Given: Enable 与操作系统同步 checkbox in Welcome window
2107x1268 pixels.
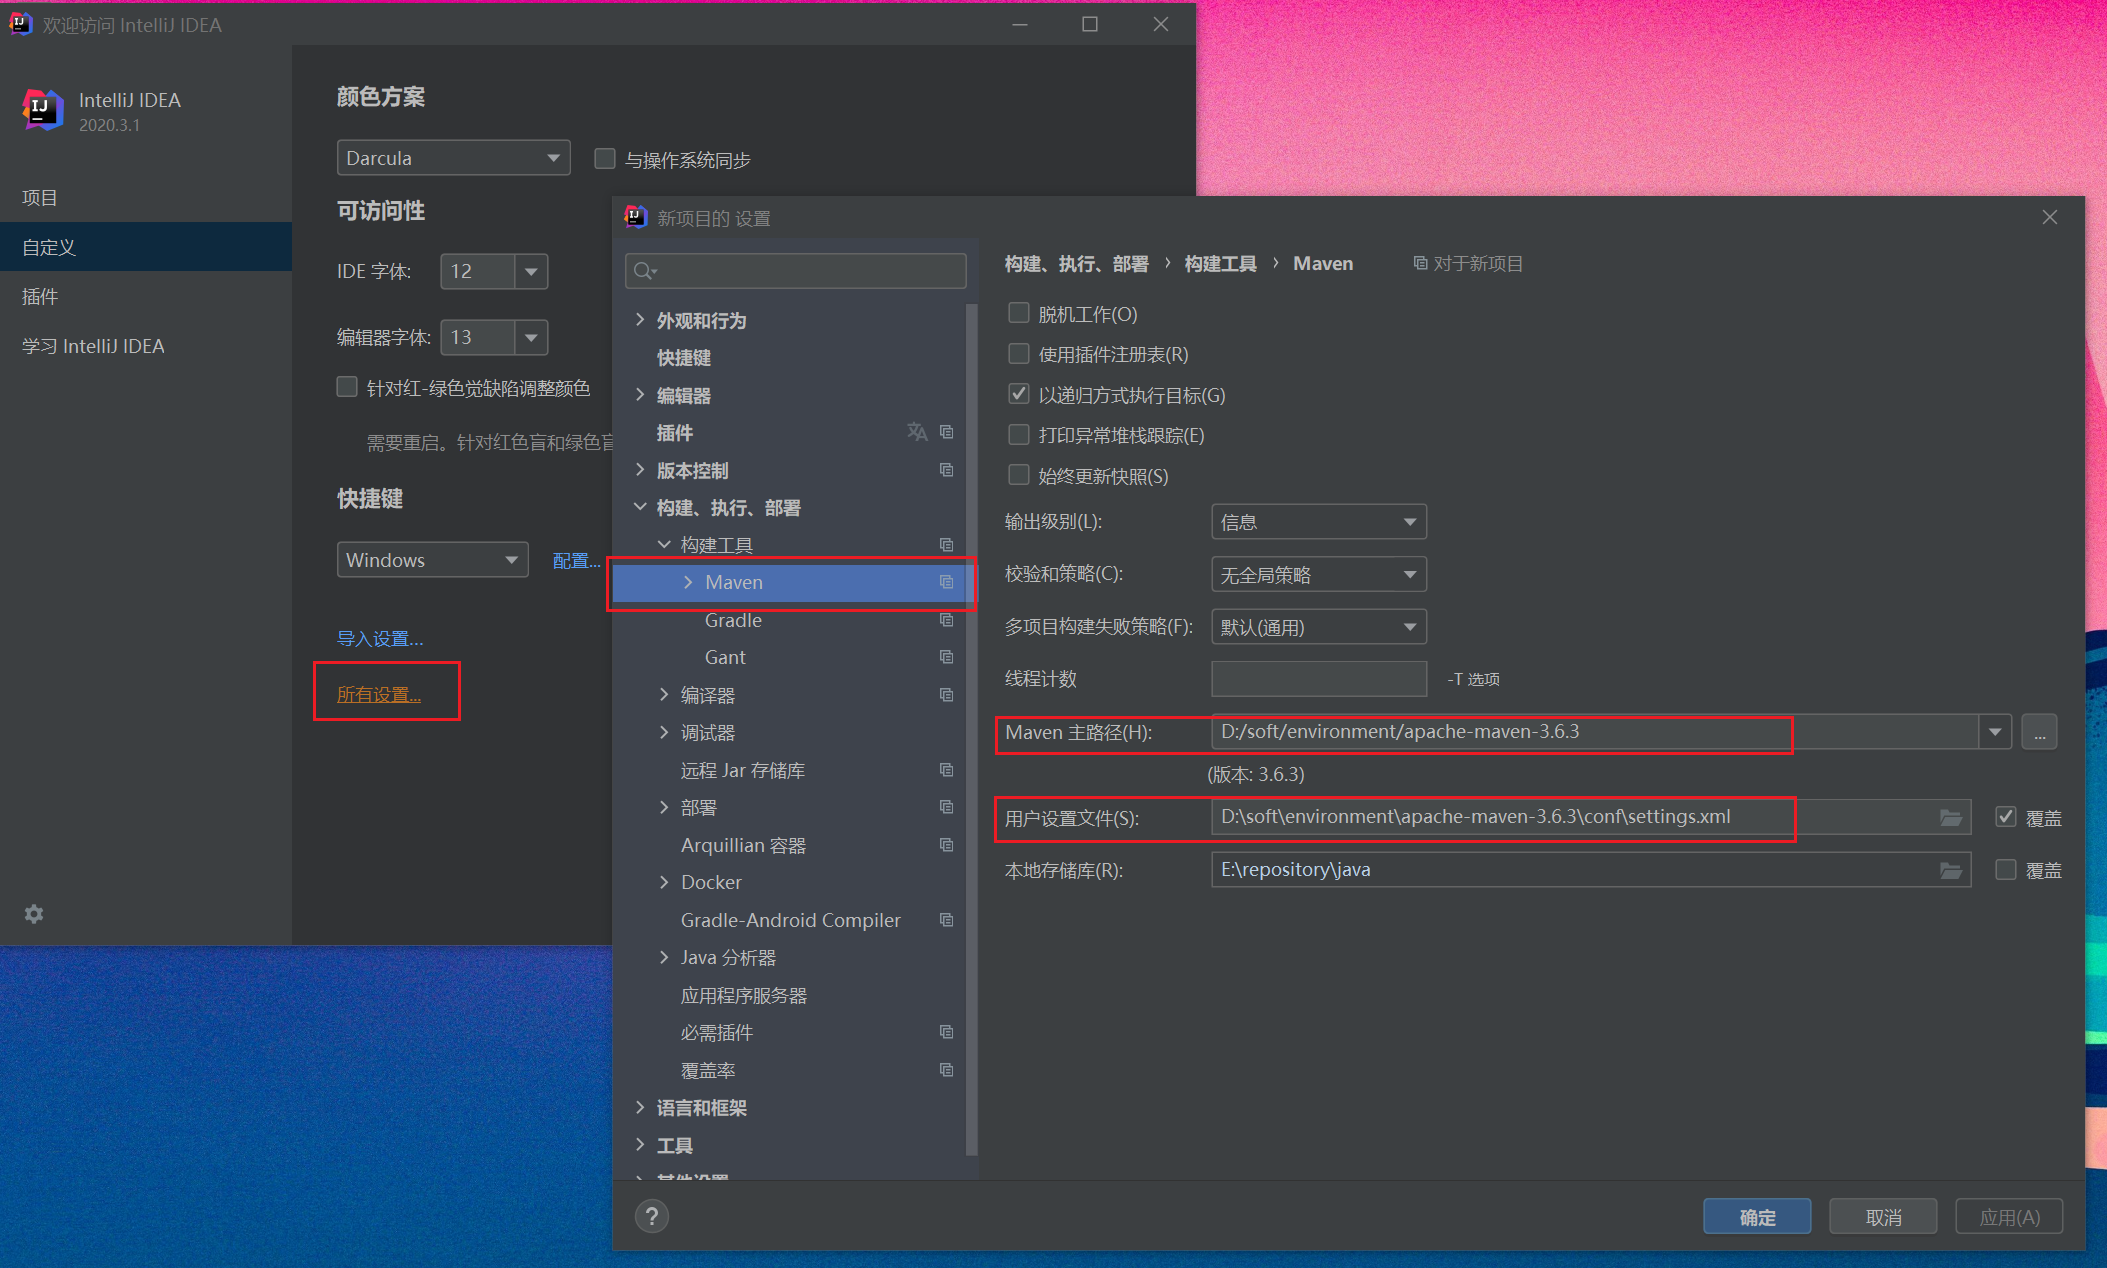Looking at the screenshot, I should pyautogui.click(x=604, y=158).
